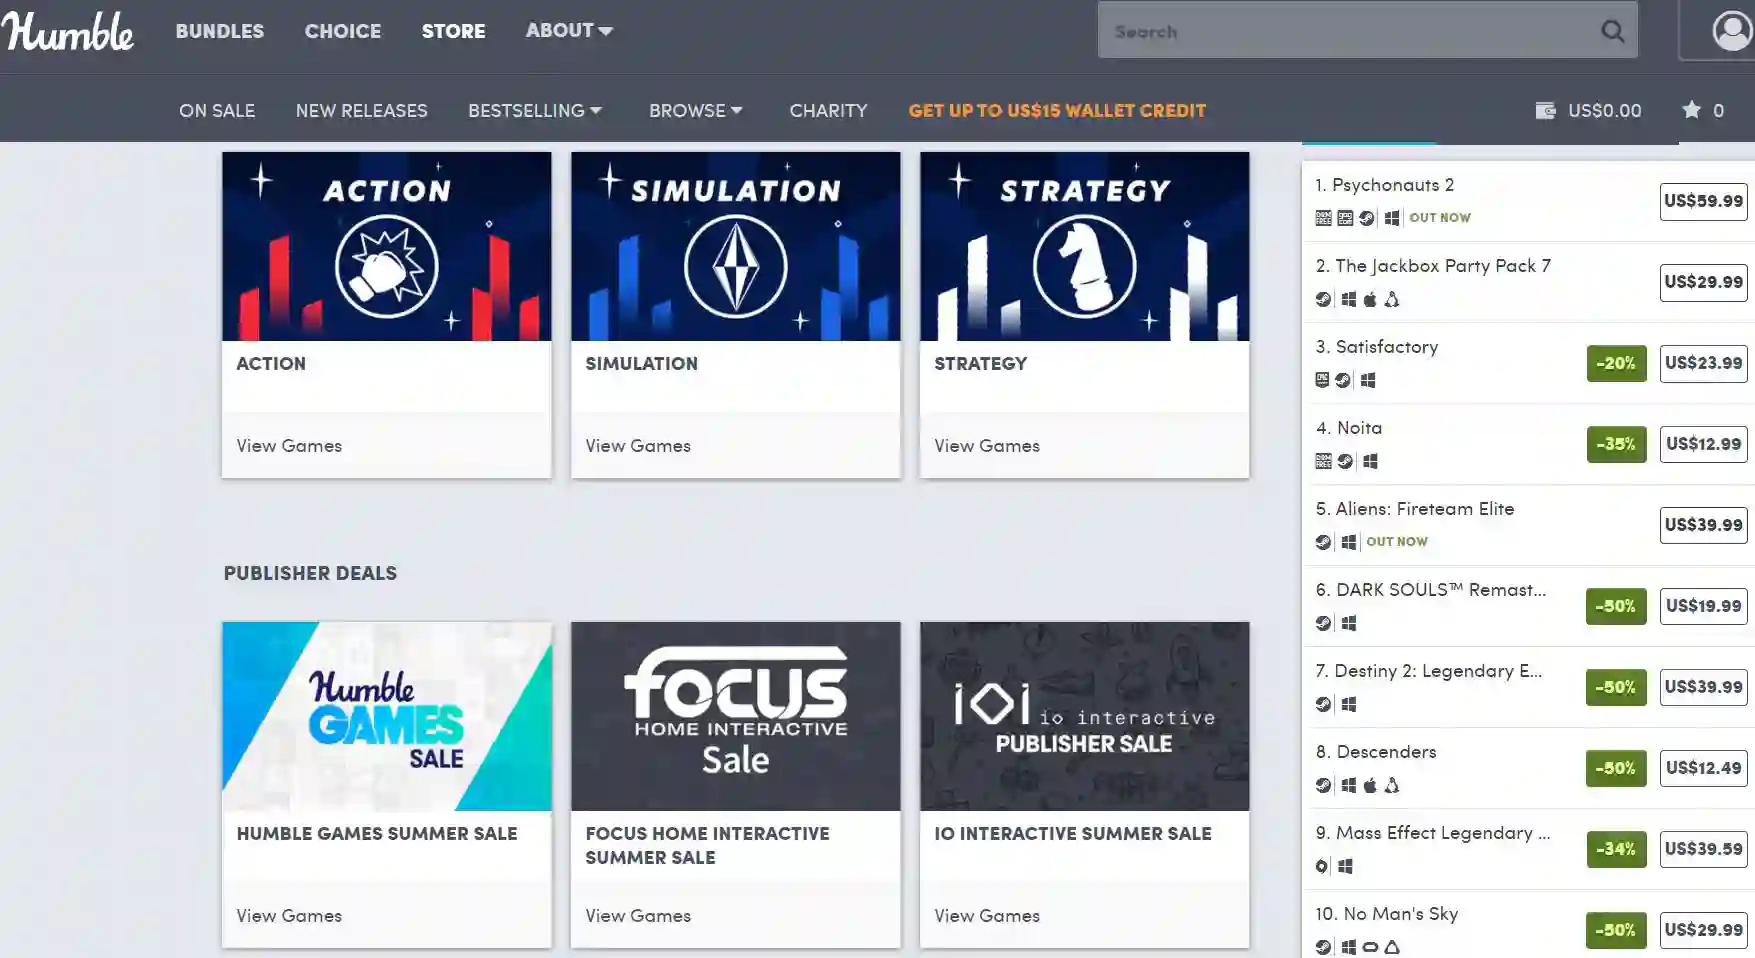The image size is (1755, 958).
Task: Click the Epic Games icon under Satisfactory
Action: coord(1322,380)
